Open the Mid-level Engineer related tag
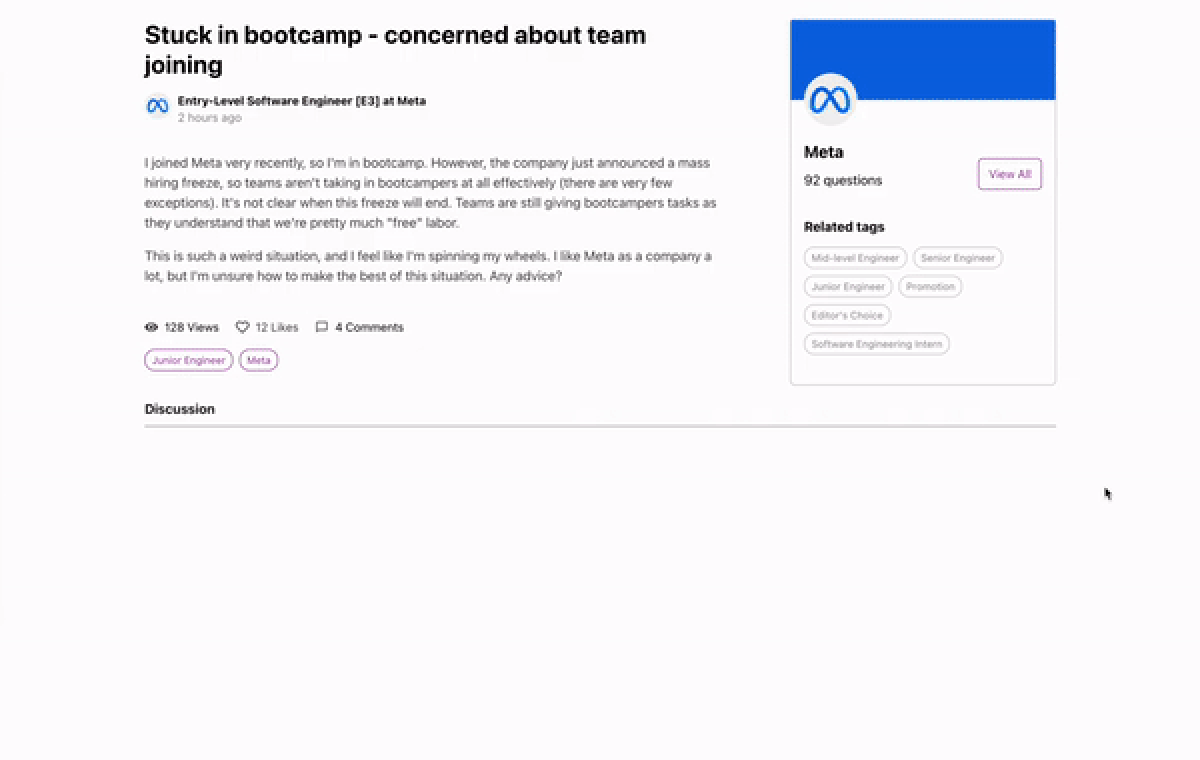Viewport: 1200px width, 760px height. (855, 258)
